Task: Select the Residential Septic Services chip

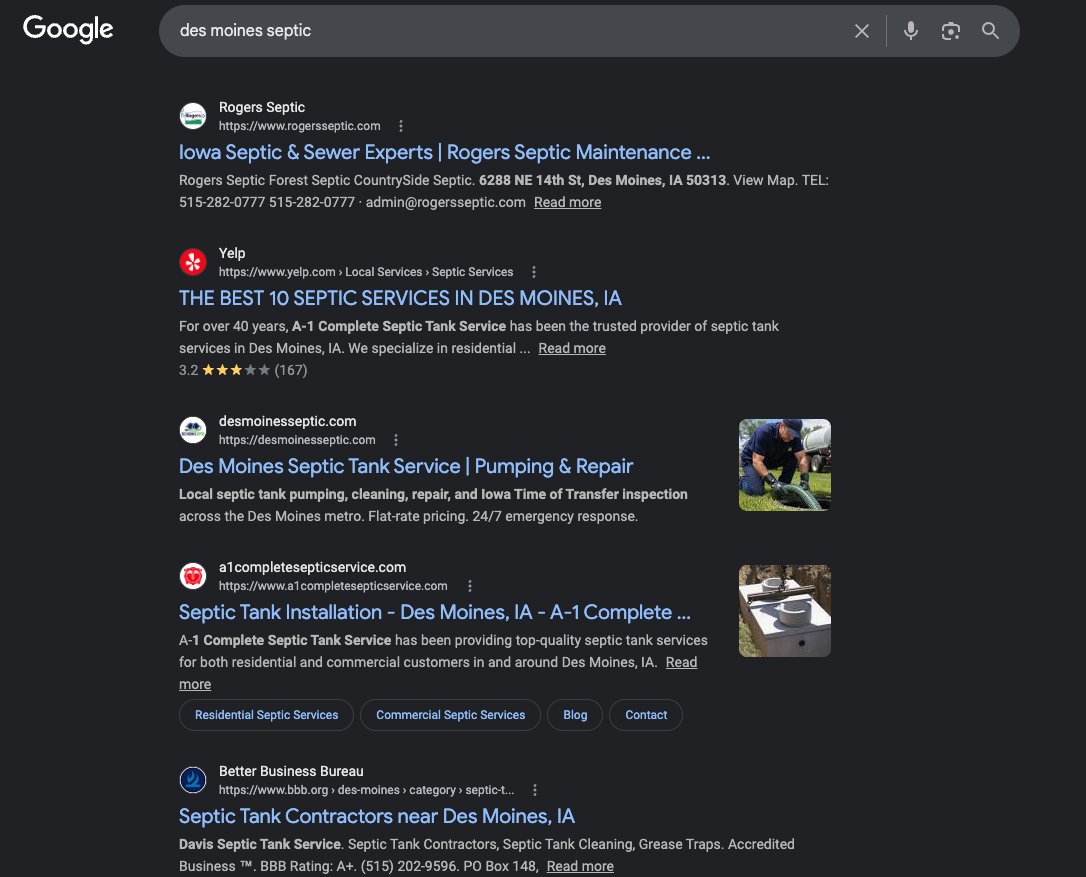Action: click(x=266, y=715)
